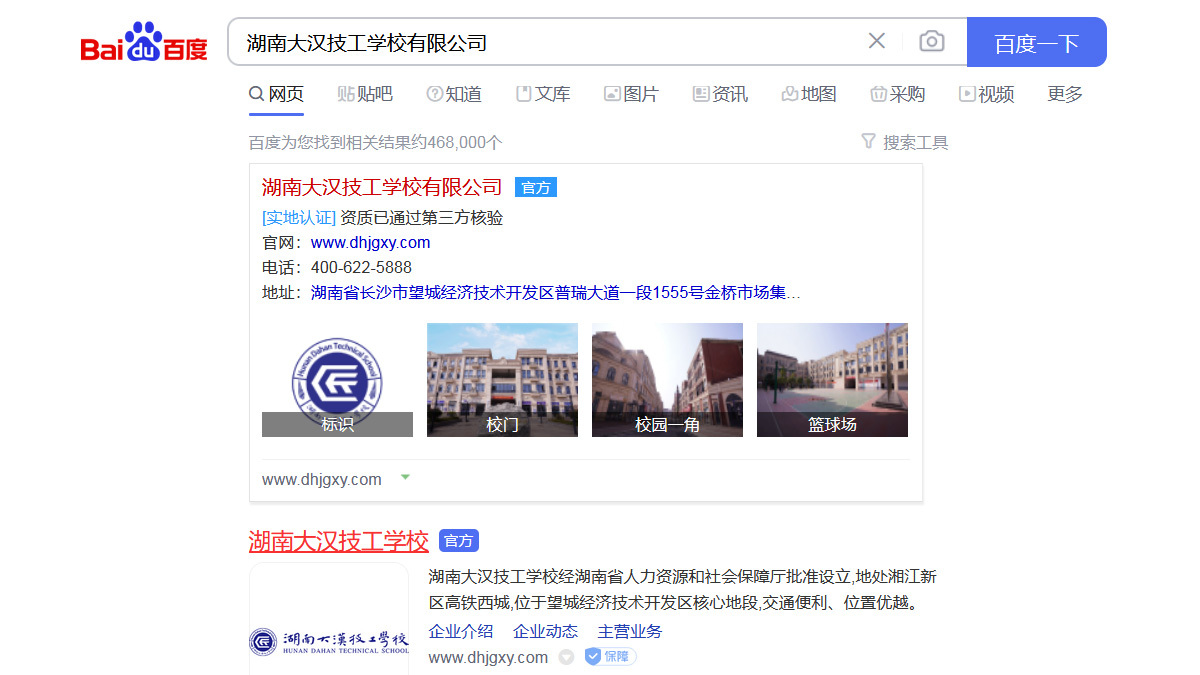Open 湖南大汉技工学校 second result title
The height and width of the screenshot is (675, 1200).
tap(339, 541)
